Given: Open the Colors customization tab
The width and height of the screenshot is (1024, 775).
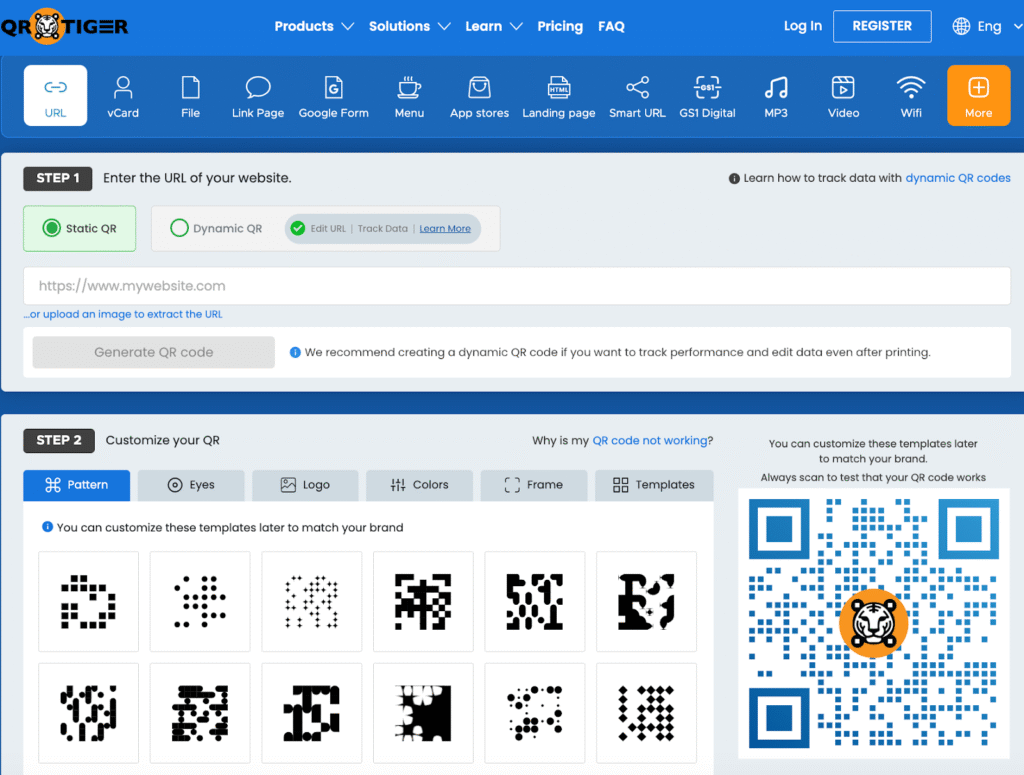Looking at the screenshot, I should coord(419,485).
